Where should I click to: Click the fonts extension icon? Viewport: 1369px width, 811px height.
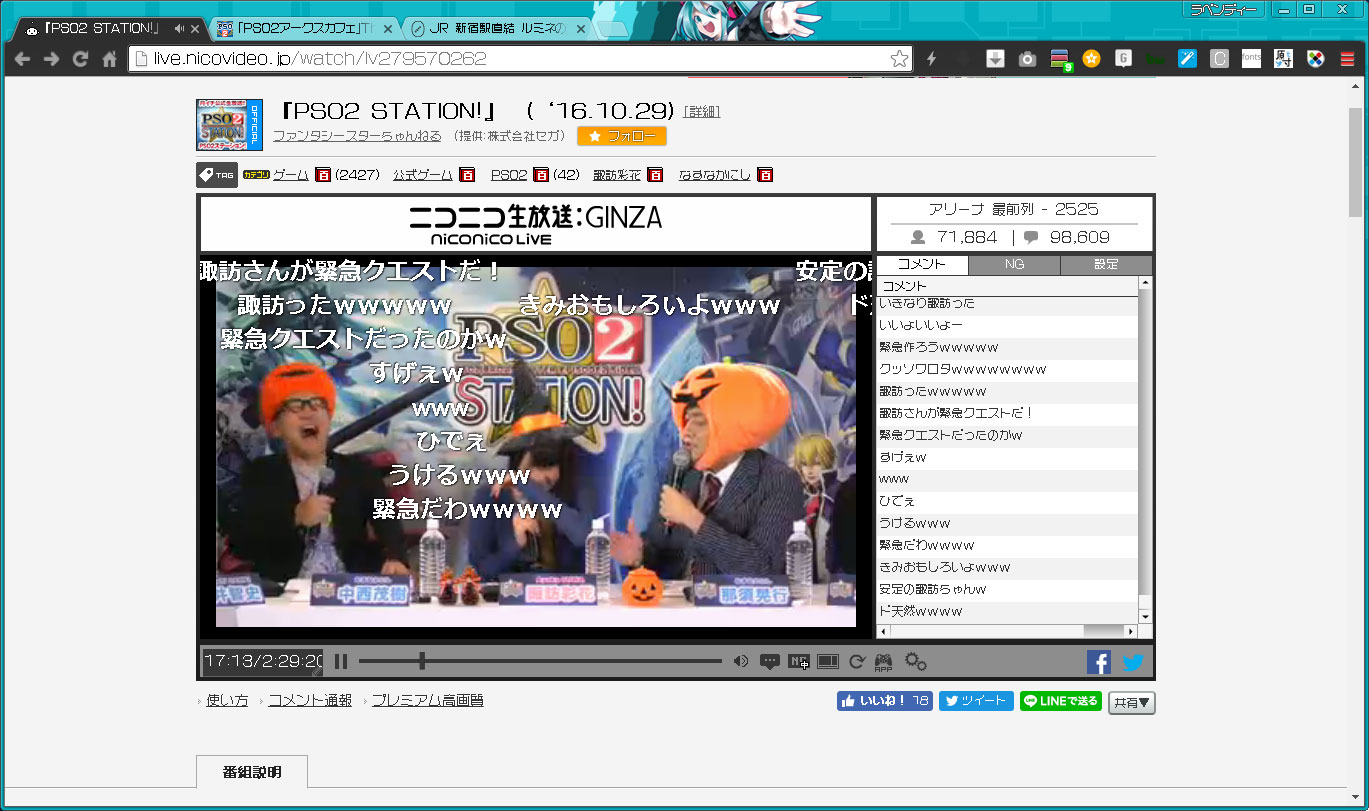[1251, 59]
